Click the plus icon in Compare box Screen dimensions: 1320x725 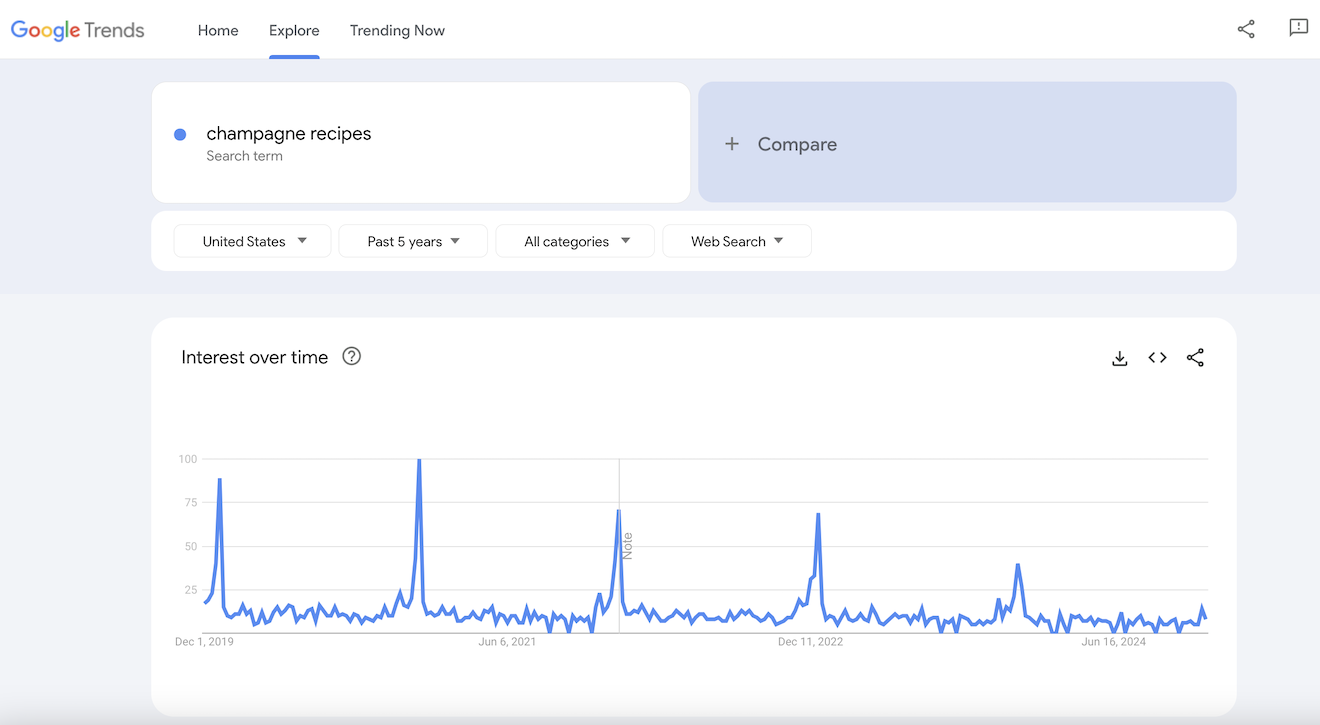click(x=732, y=144)
